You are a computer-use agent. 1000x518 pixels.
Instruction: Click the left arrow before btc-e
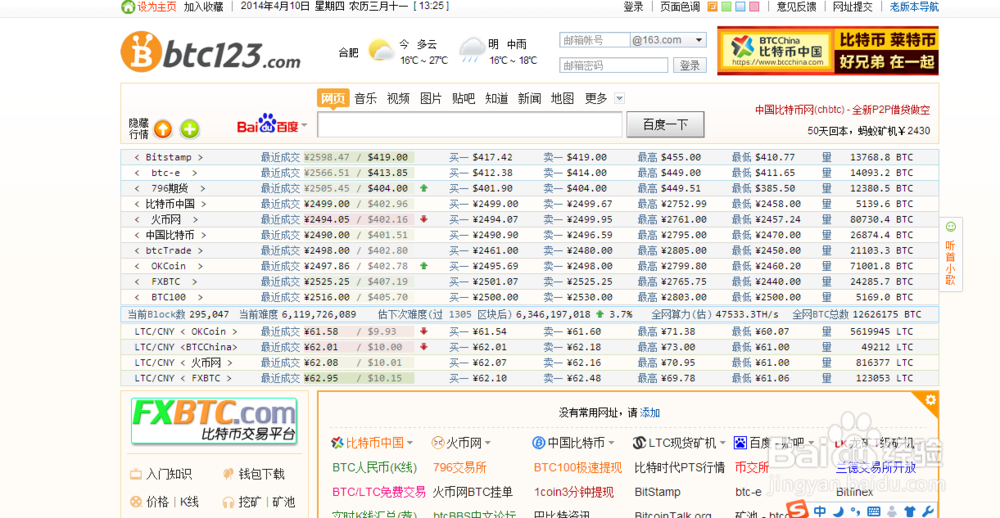point(137,173)
